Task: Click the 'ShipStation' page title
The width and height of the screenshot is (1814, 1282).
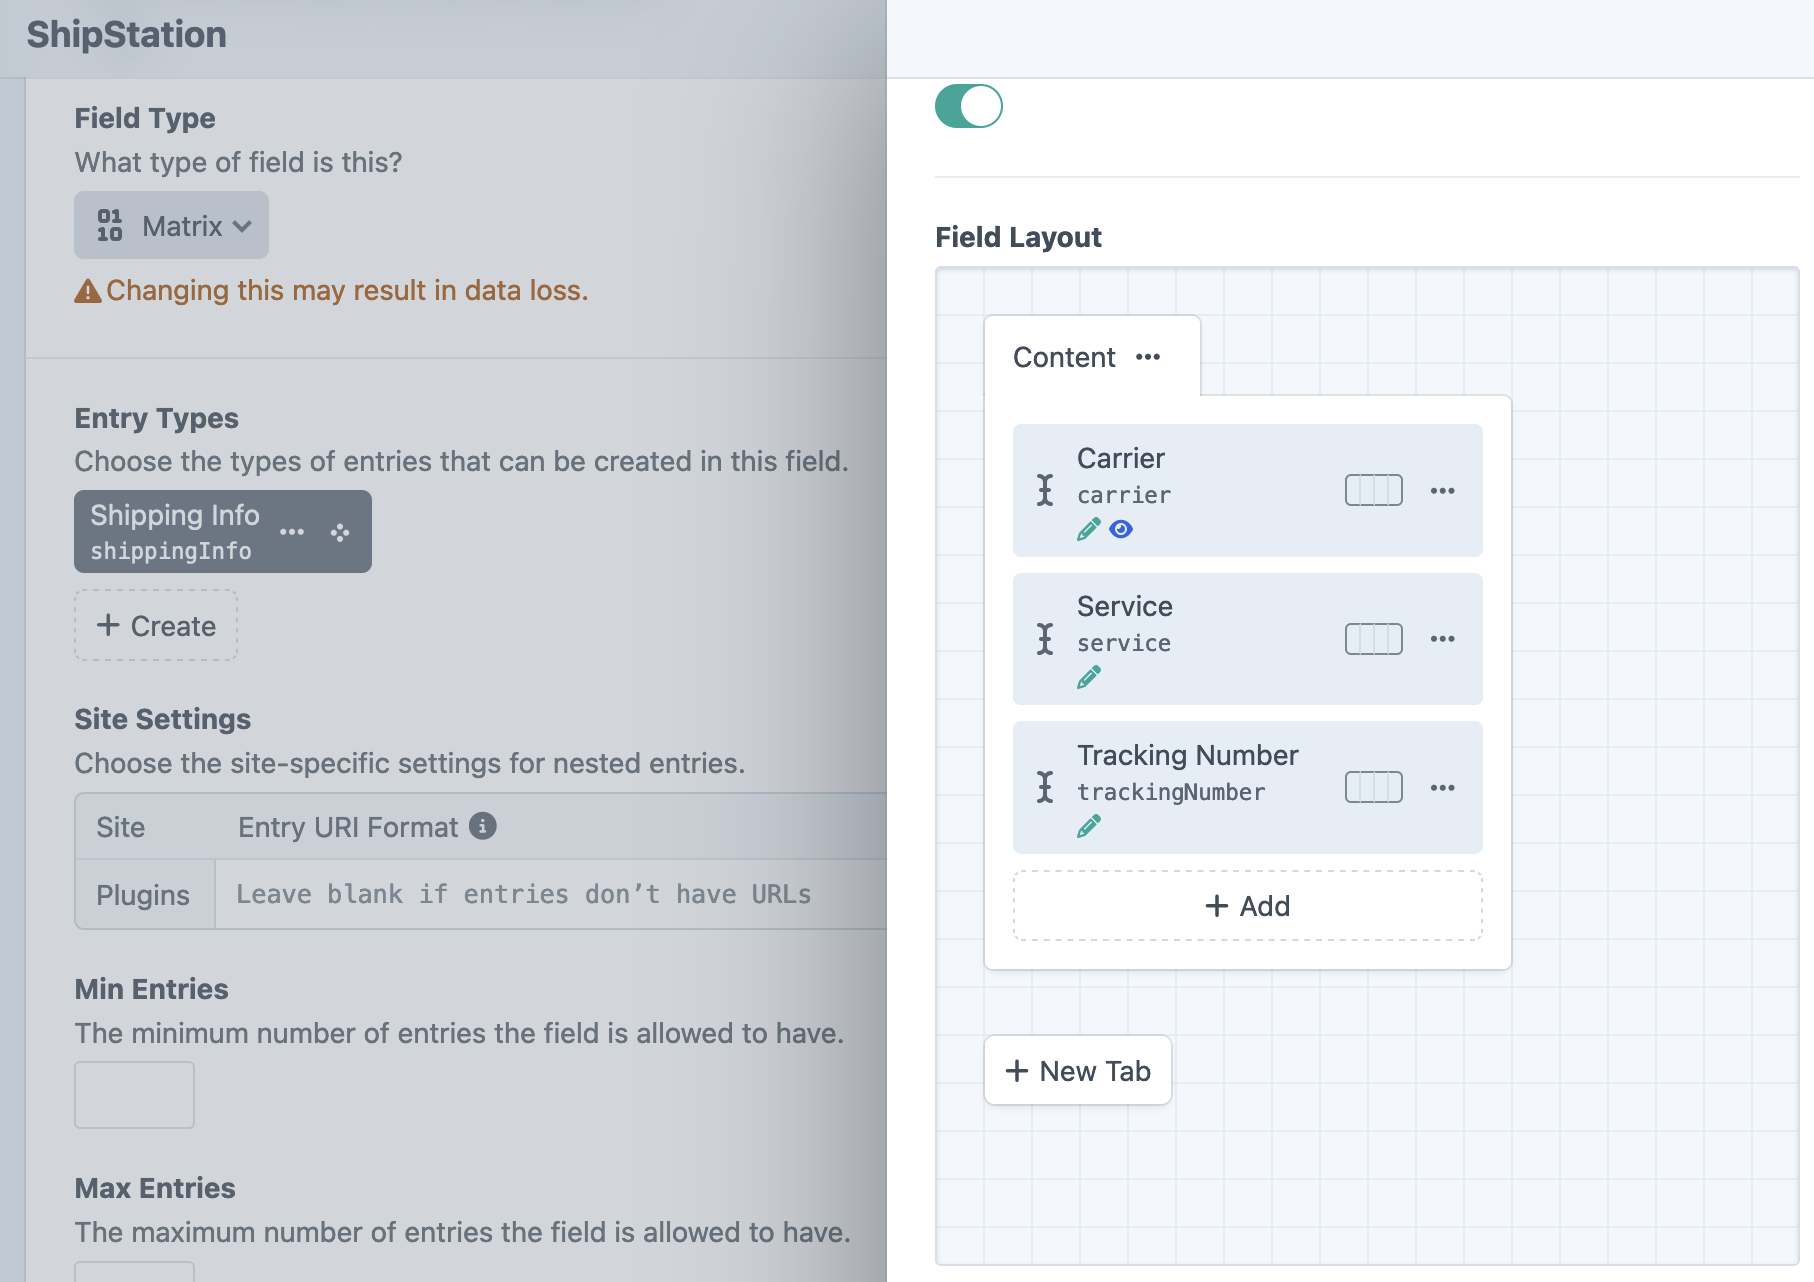Action: pyautogui.click(x=127, y=35)
